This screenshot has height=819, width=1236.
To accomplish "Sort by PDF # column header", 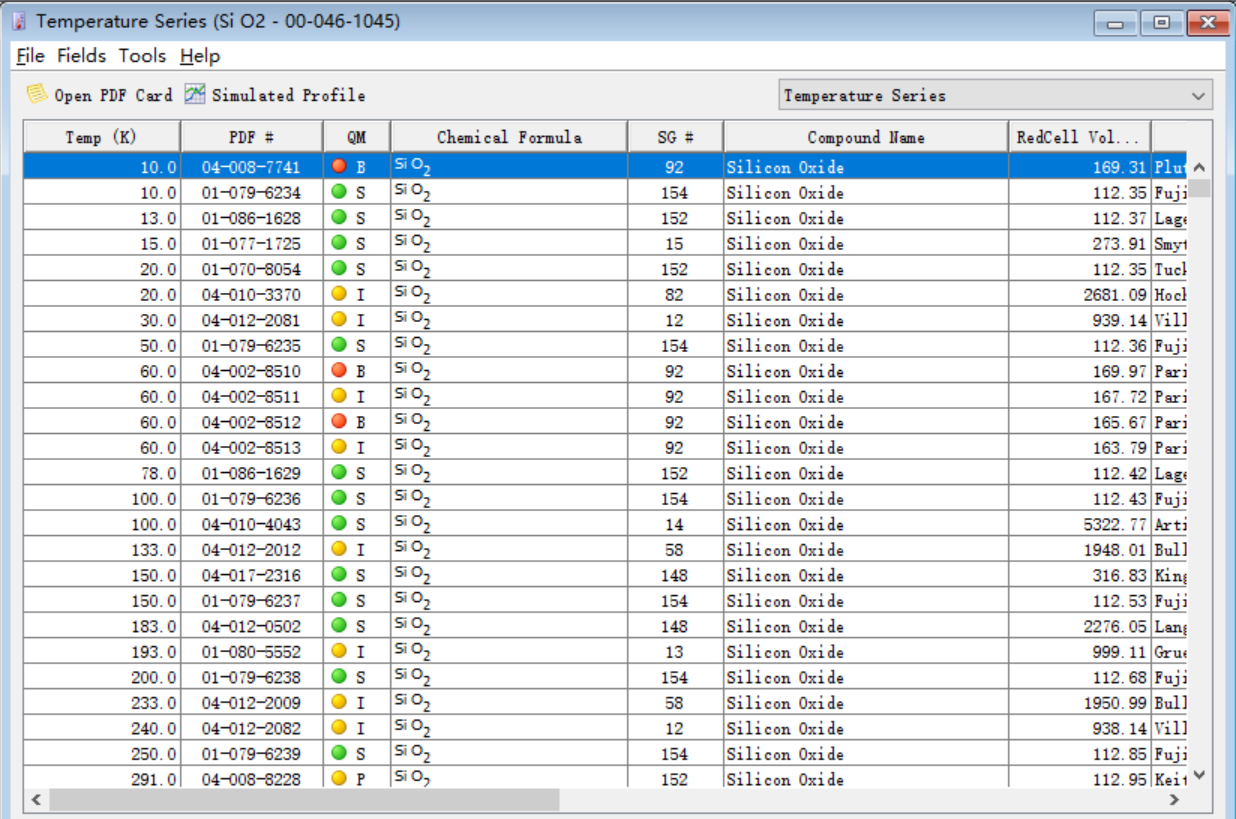I will 252,137.
